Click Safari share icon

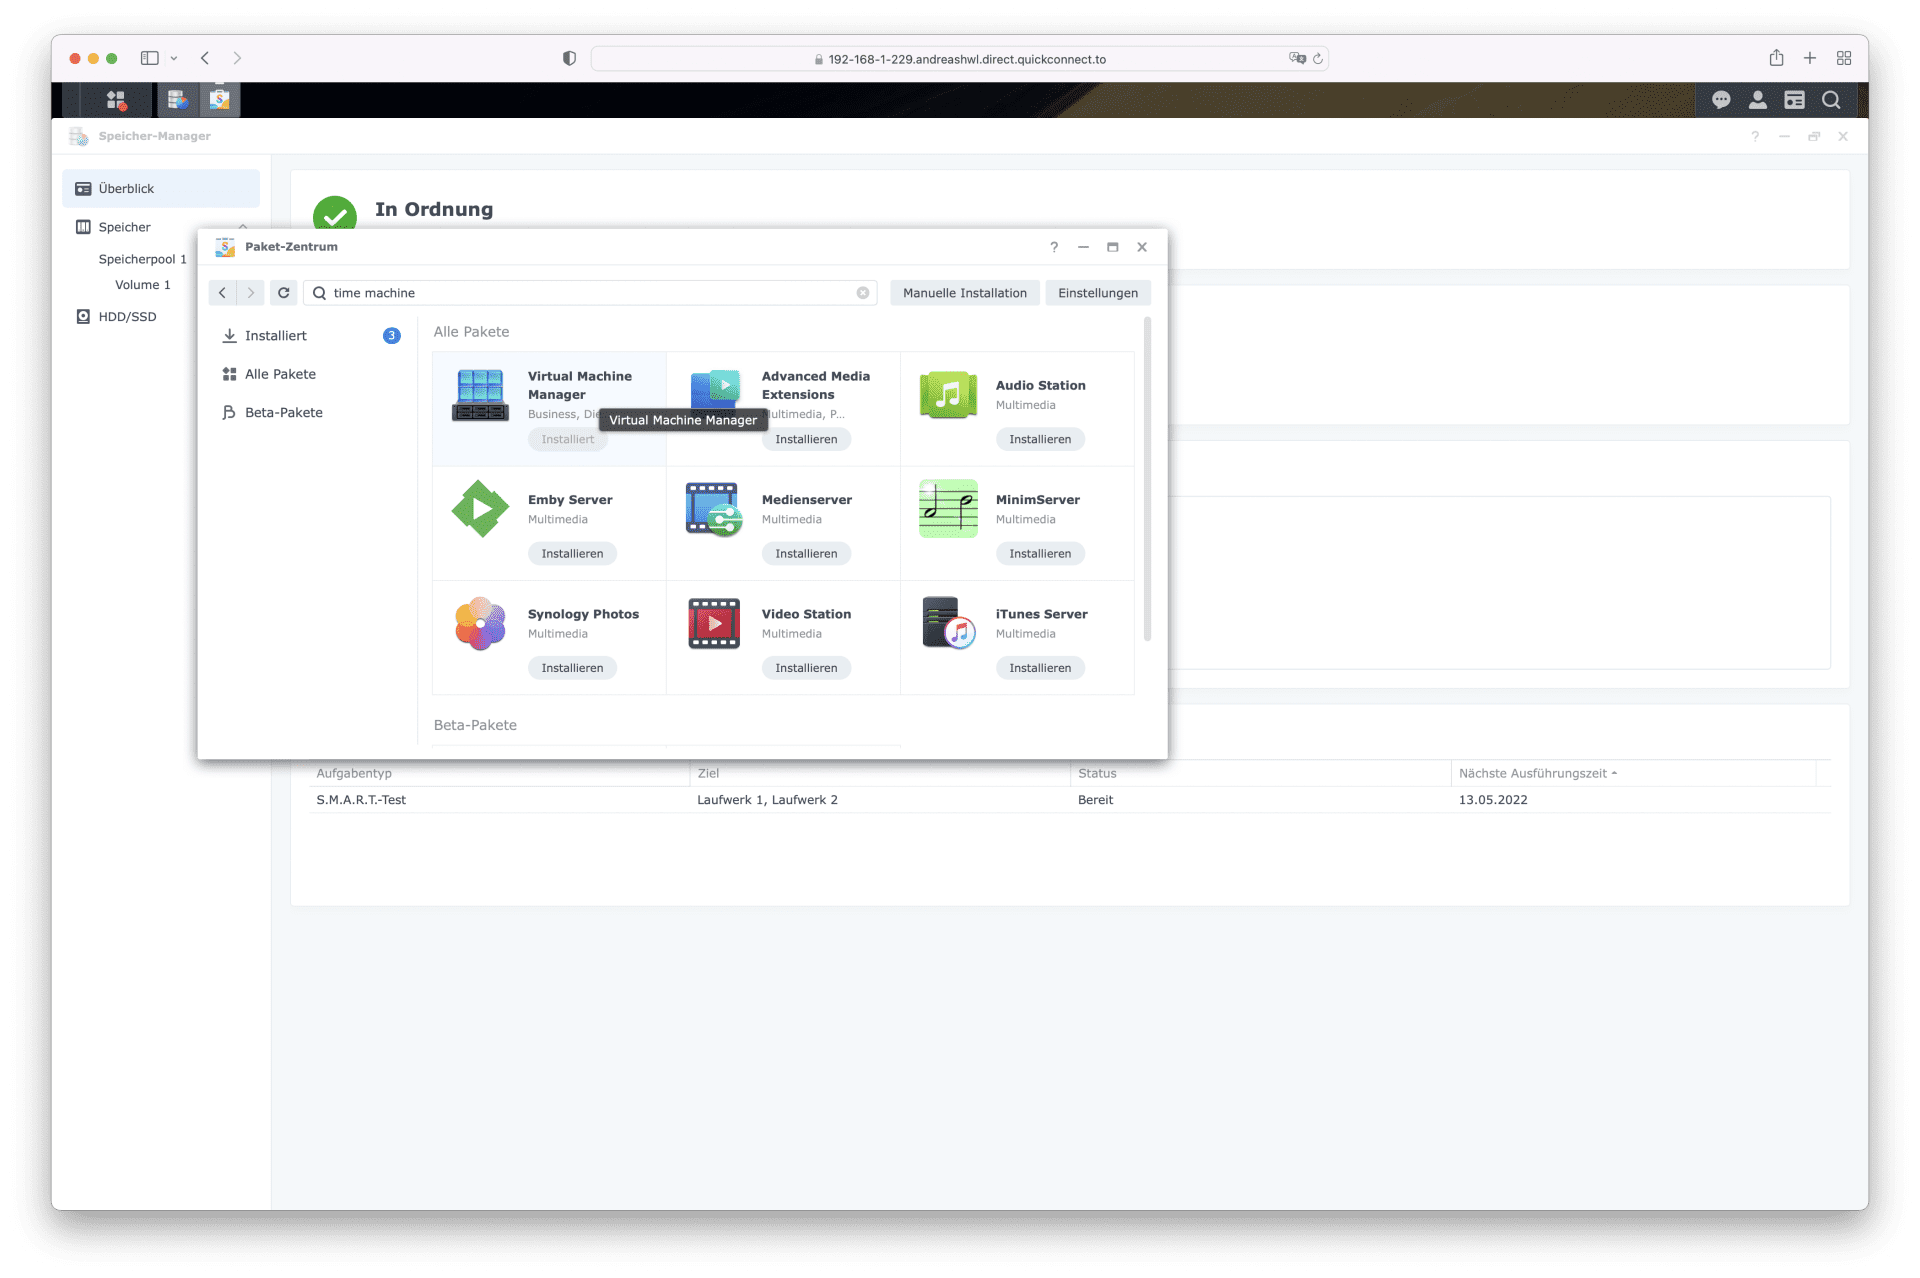tap(1776, 58)
